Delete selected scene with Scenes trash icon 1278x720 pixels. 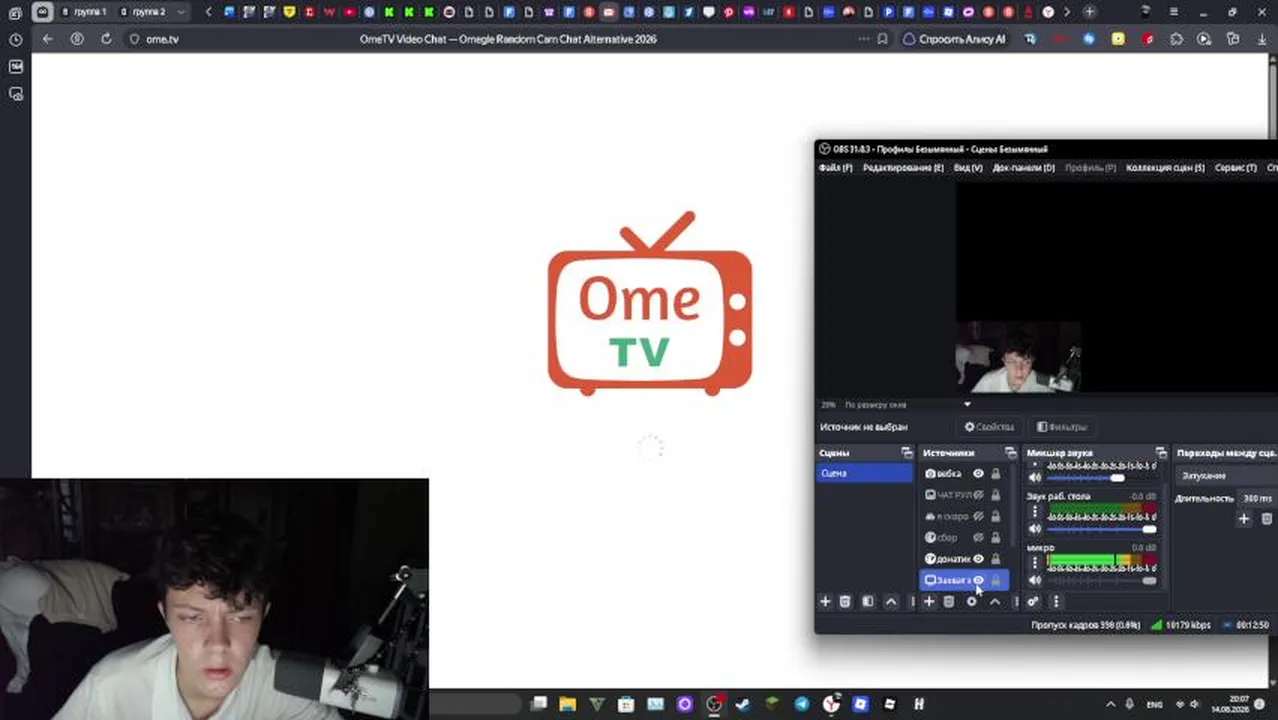pos(845,601)
